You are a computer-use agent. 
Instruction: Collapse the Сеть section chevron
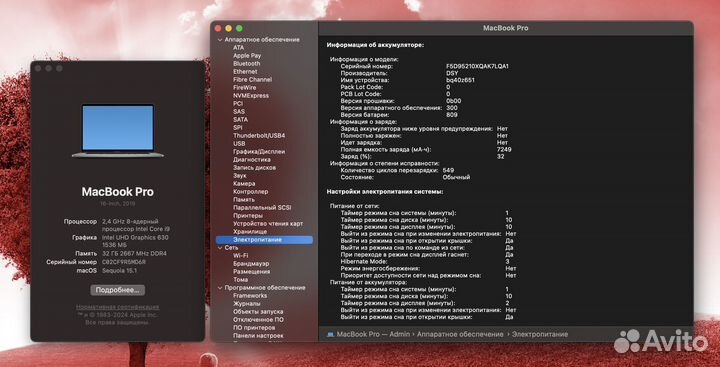pos(220,248)
